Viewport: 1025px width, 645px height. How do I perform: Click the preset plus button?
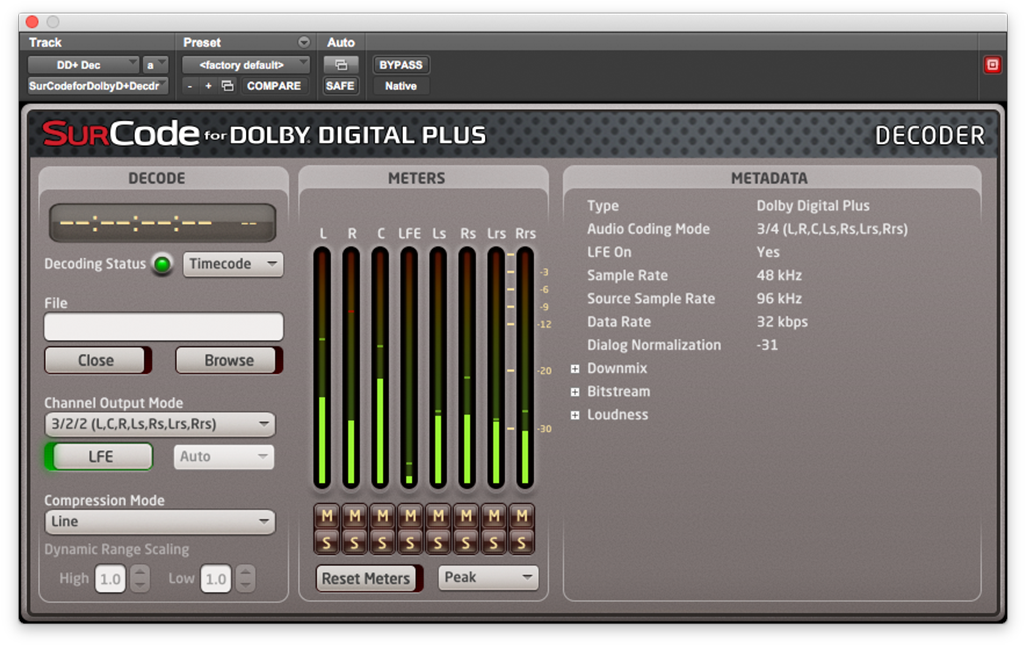(x=208, y=86)
